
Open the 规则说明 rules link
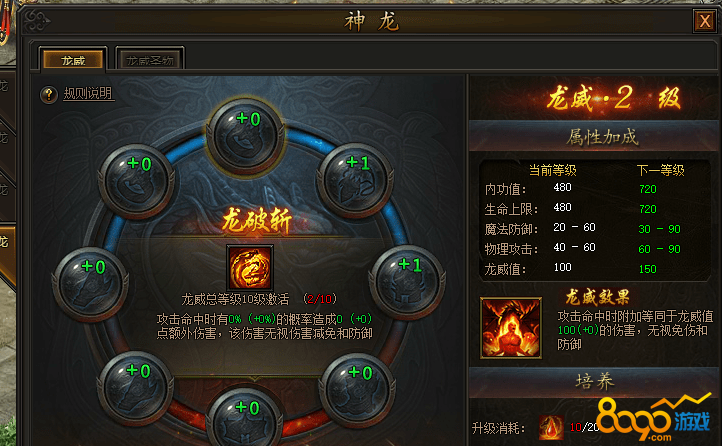[x=88, y=94]
